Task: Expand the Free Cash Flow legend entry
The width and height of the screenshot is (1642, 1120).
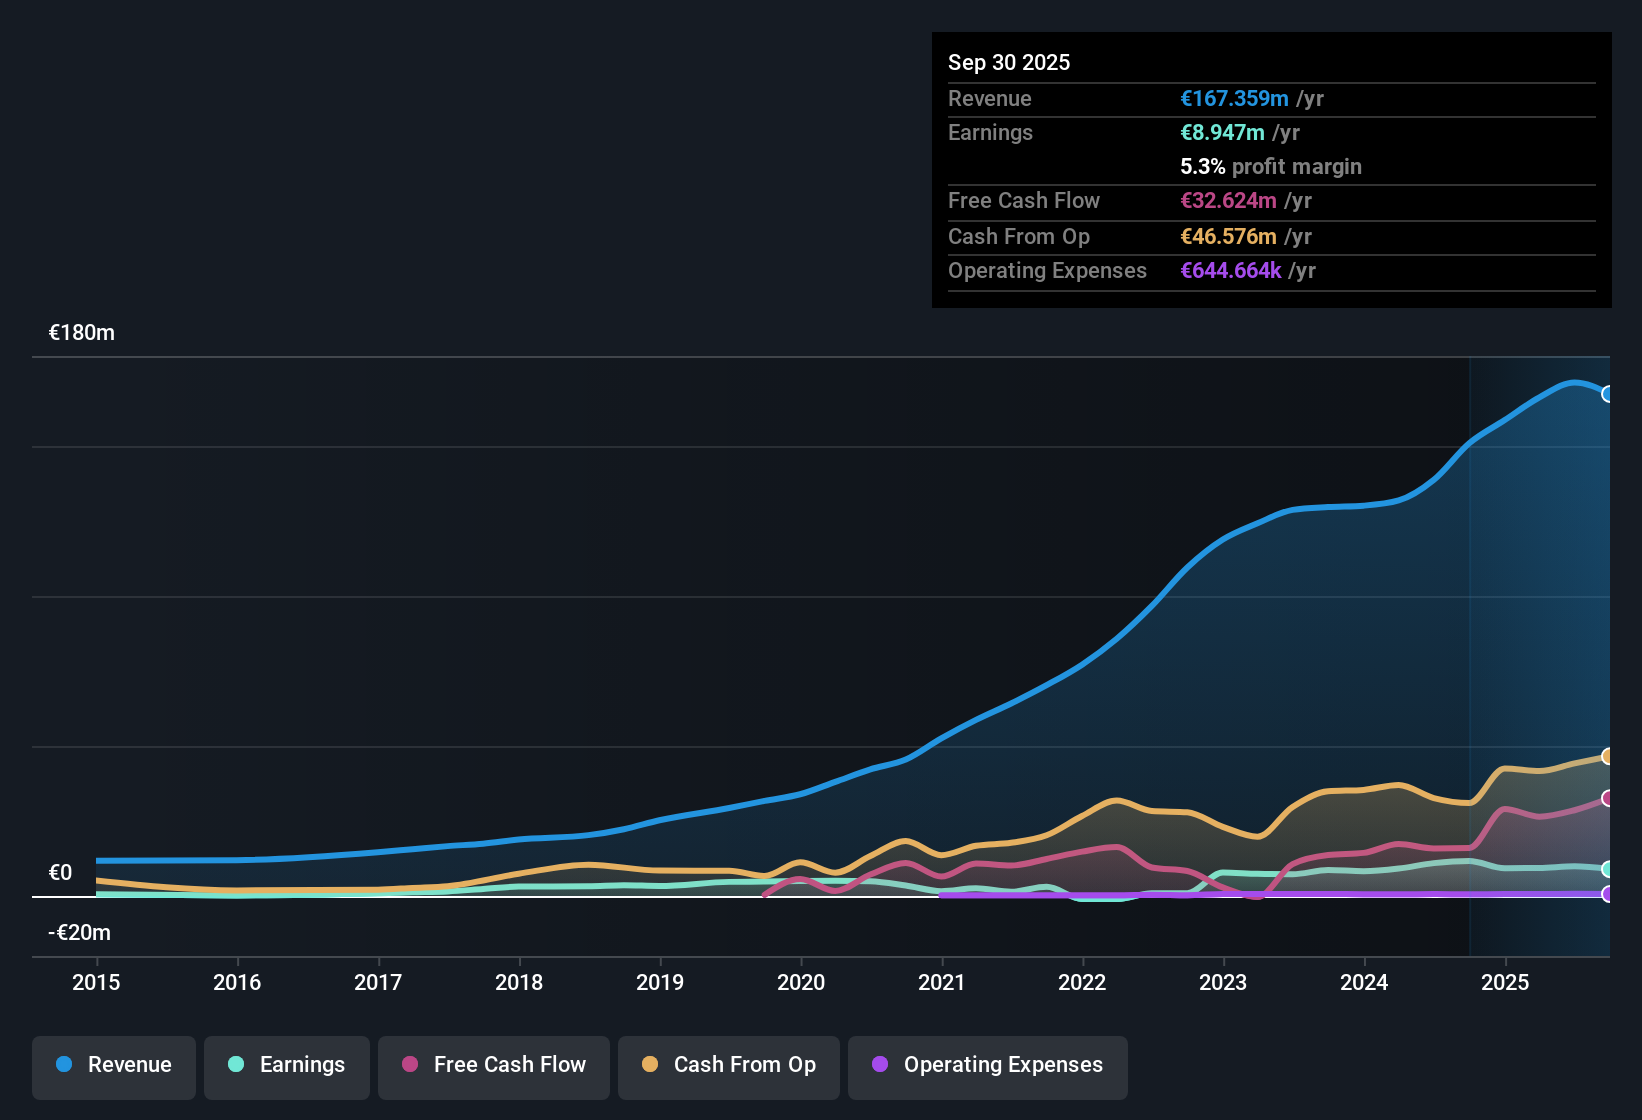Action: point(493,1067)
